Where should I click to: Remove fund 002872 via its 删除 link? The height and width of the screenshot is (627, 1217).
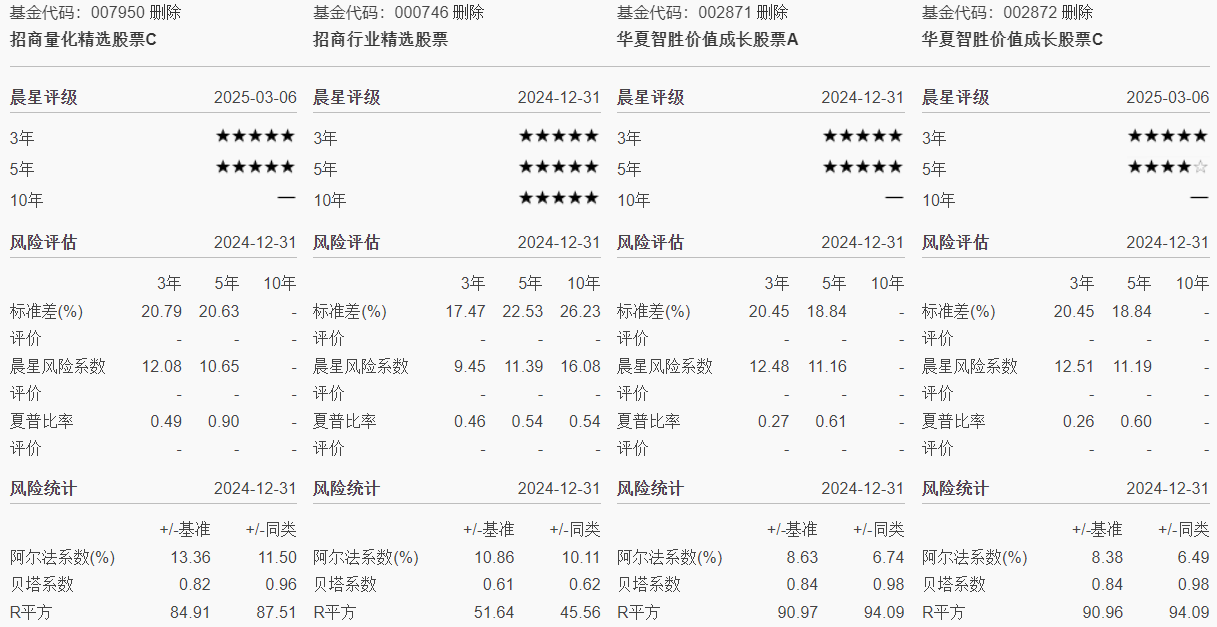(1077, 13)
